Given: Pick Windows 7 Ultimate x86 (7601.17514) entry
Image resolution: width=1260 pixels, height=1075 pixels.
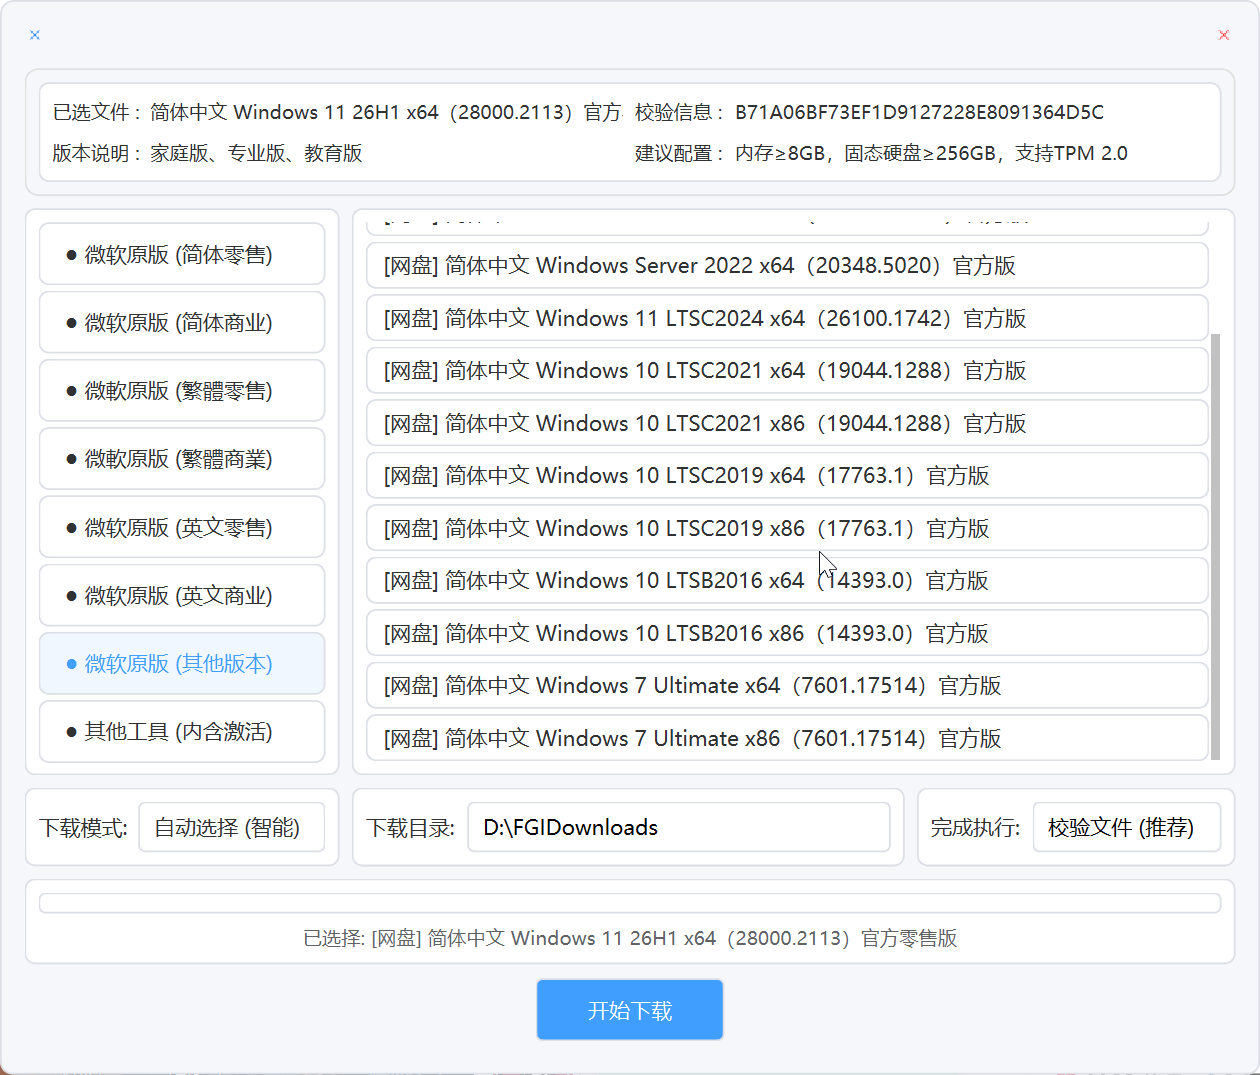Looking at the screenshot, I should (787, 738).
